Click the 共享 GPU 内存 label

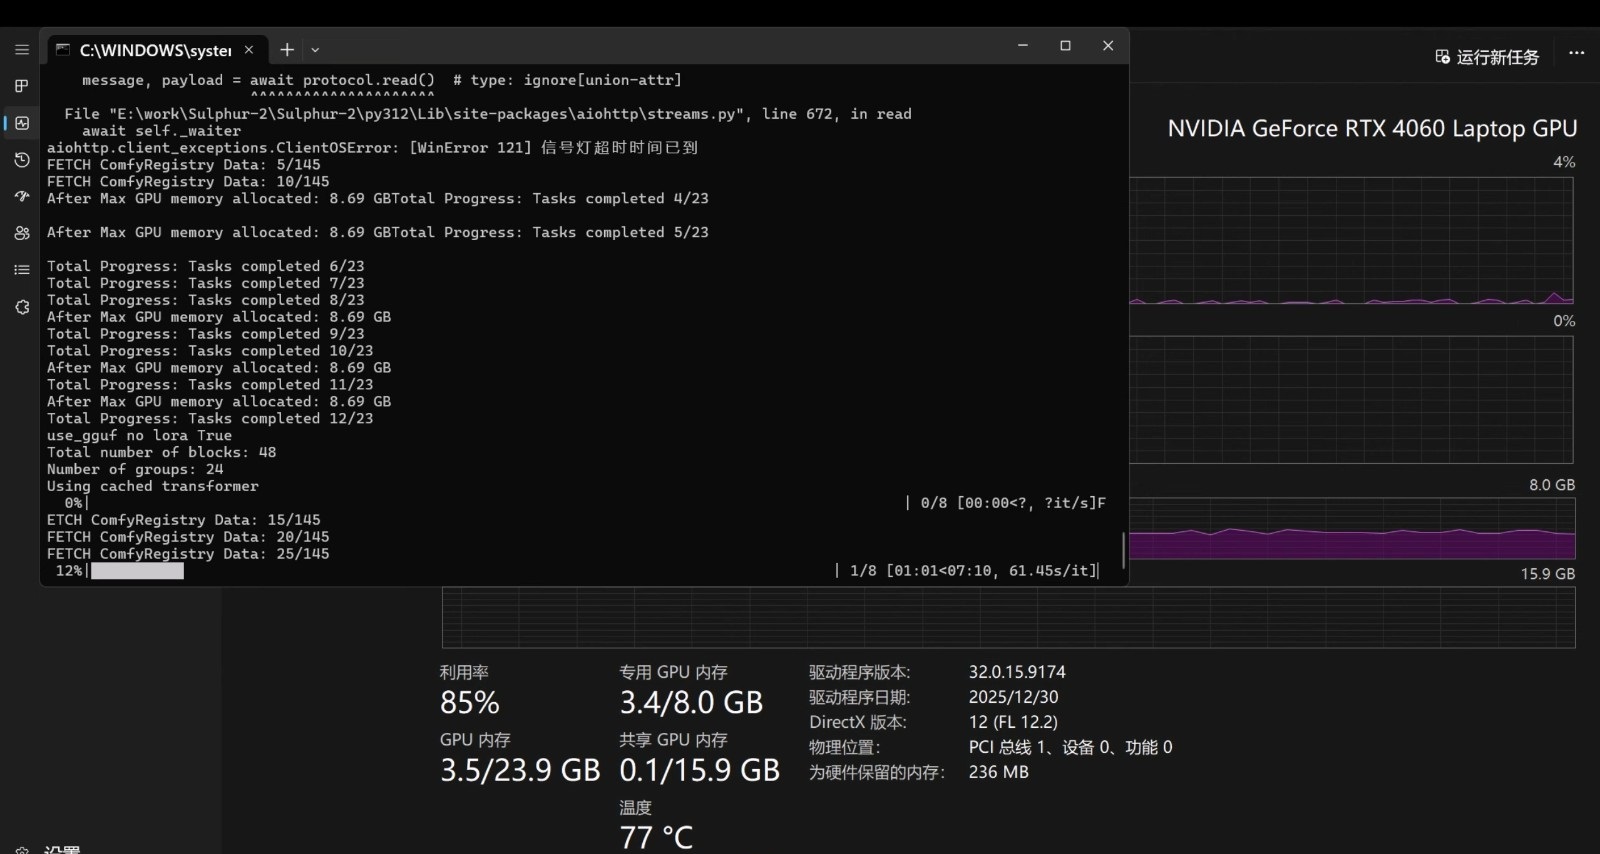tap(673, 740)
